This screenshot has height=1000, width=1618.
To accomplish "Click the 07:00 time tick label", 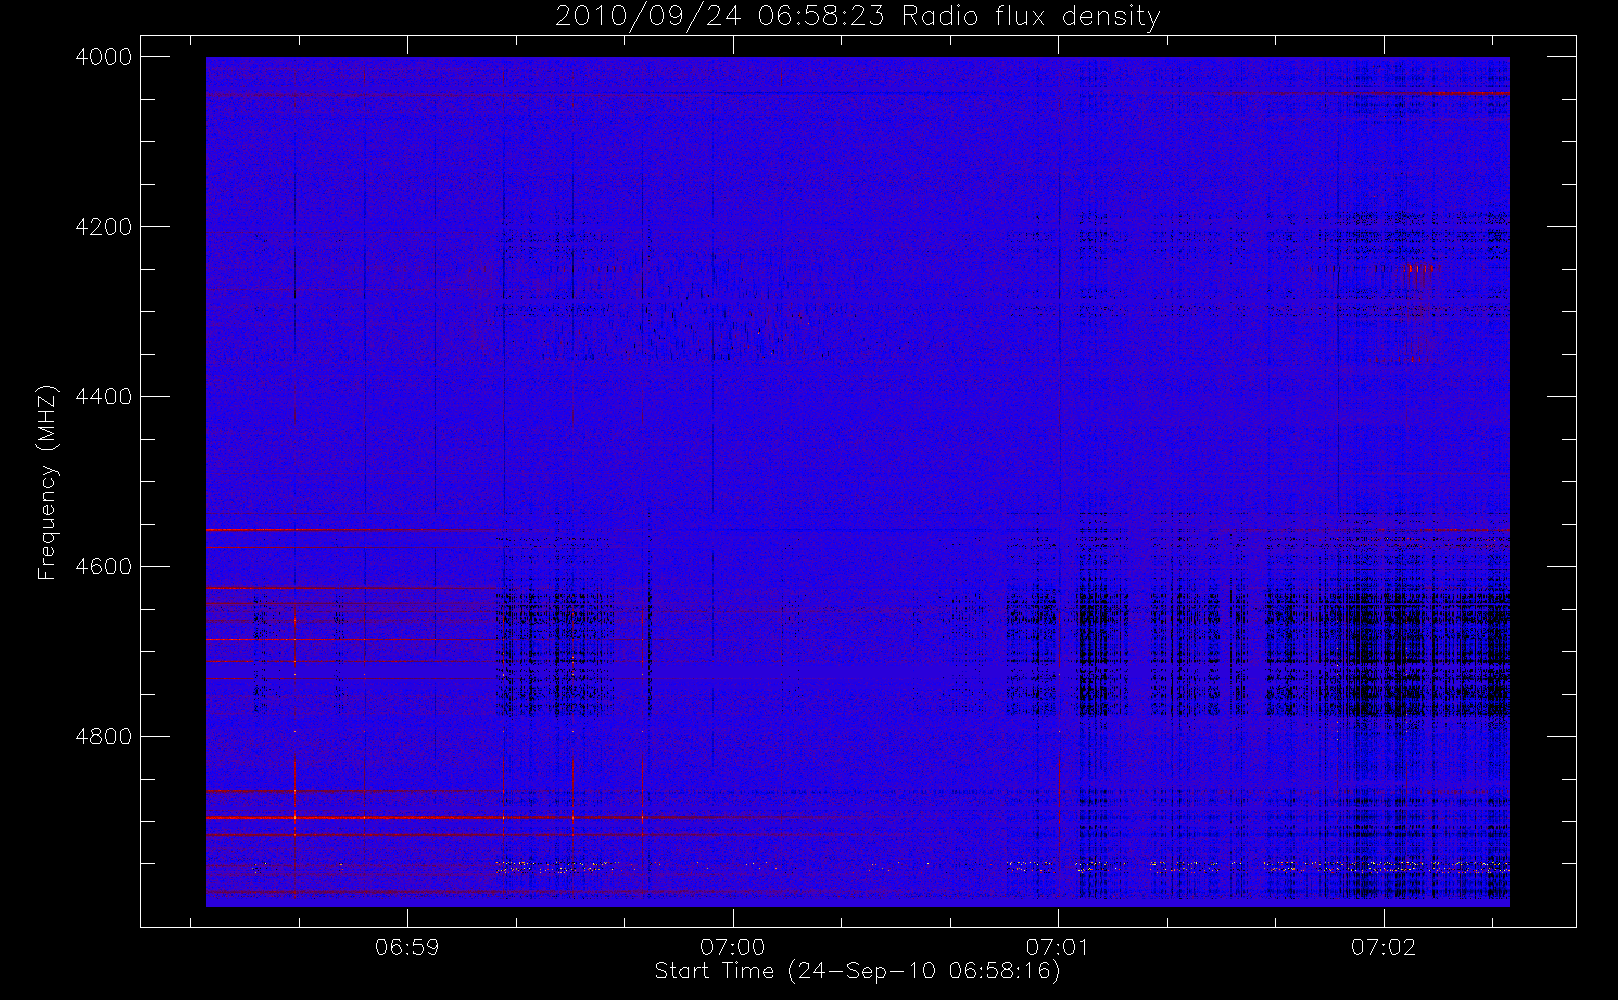I will (733, 947).
